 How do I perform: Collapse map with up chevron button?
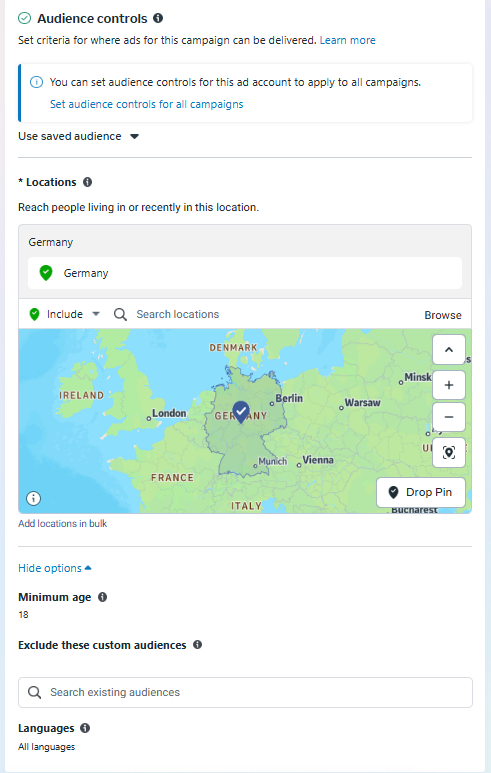coord(449,350)
